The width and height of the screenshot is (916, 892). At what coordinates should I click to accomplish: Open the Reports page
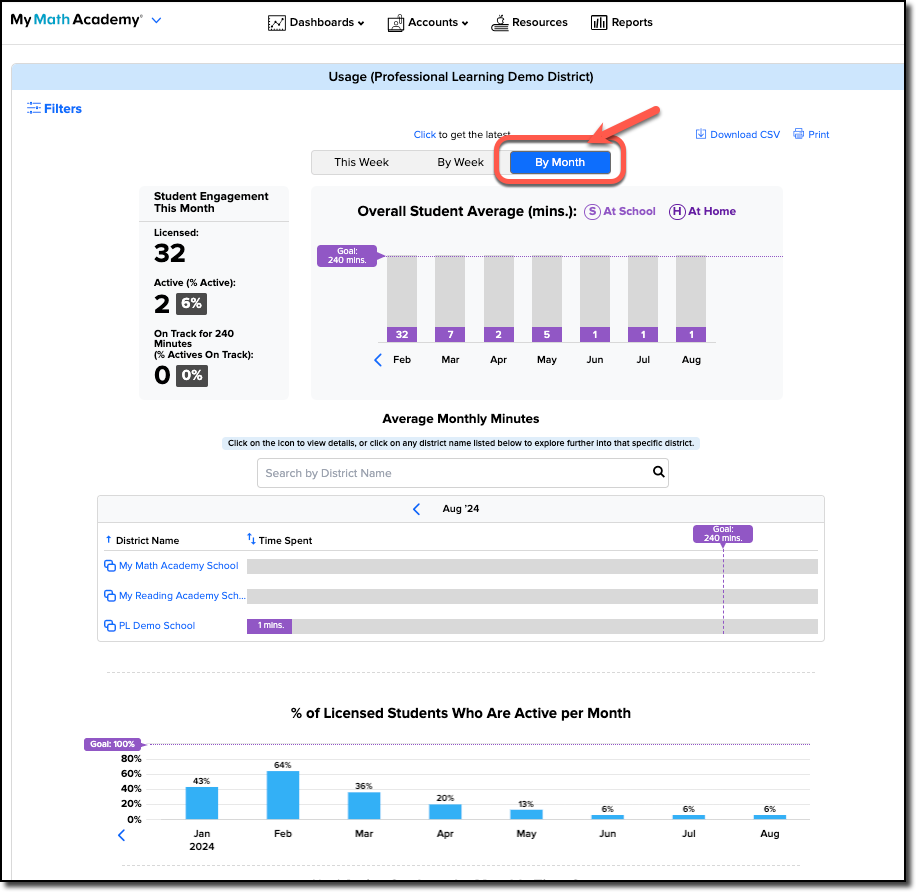[x=622, y=22]
